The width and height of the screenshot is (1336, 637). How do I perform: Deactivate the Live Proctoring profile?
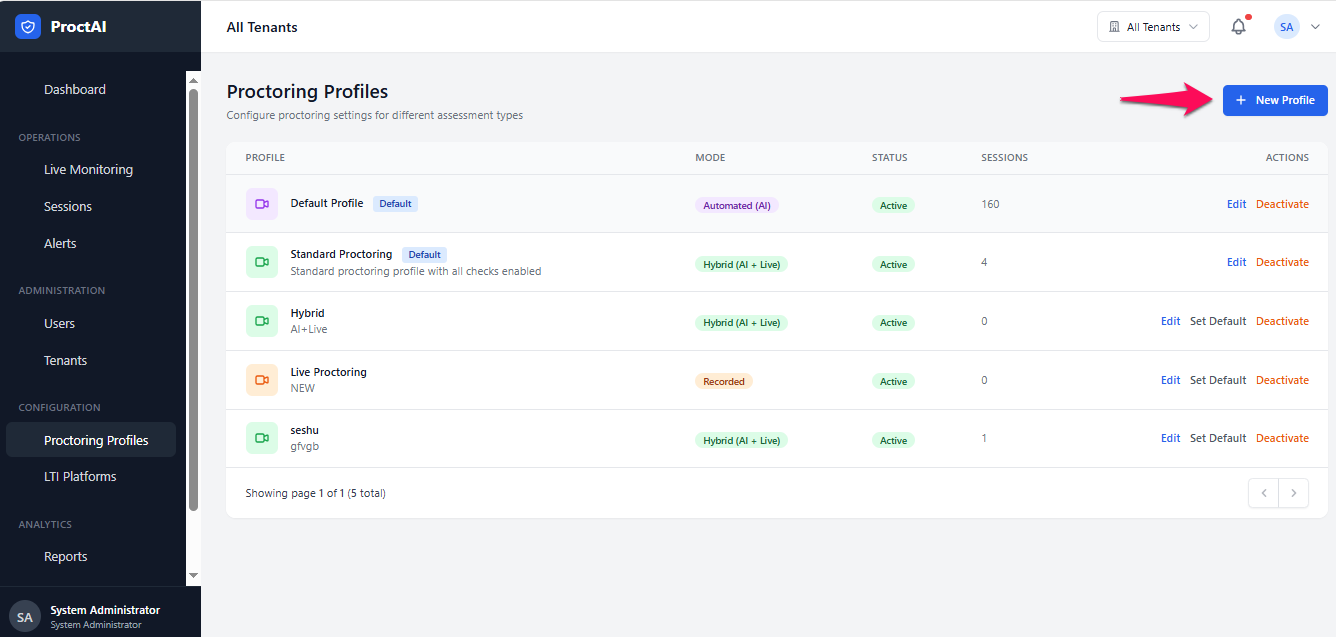(x=1282, y=380)
